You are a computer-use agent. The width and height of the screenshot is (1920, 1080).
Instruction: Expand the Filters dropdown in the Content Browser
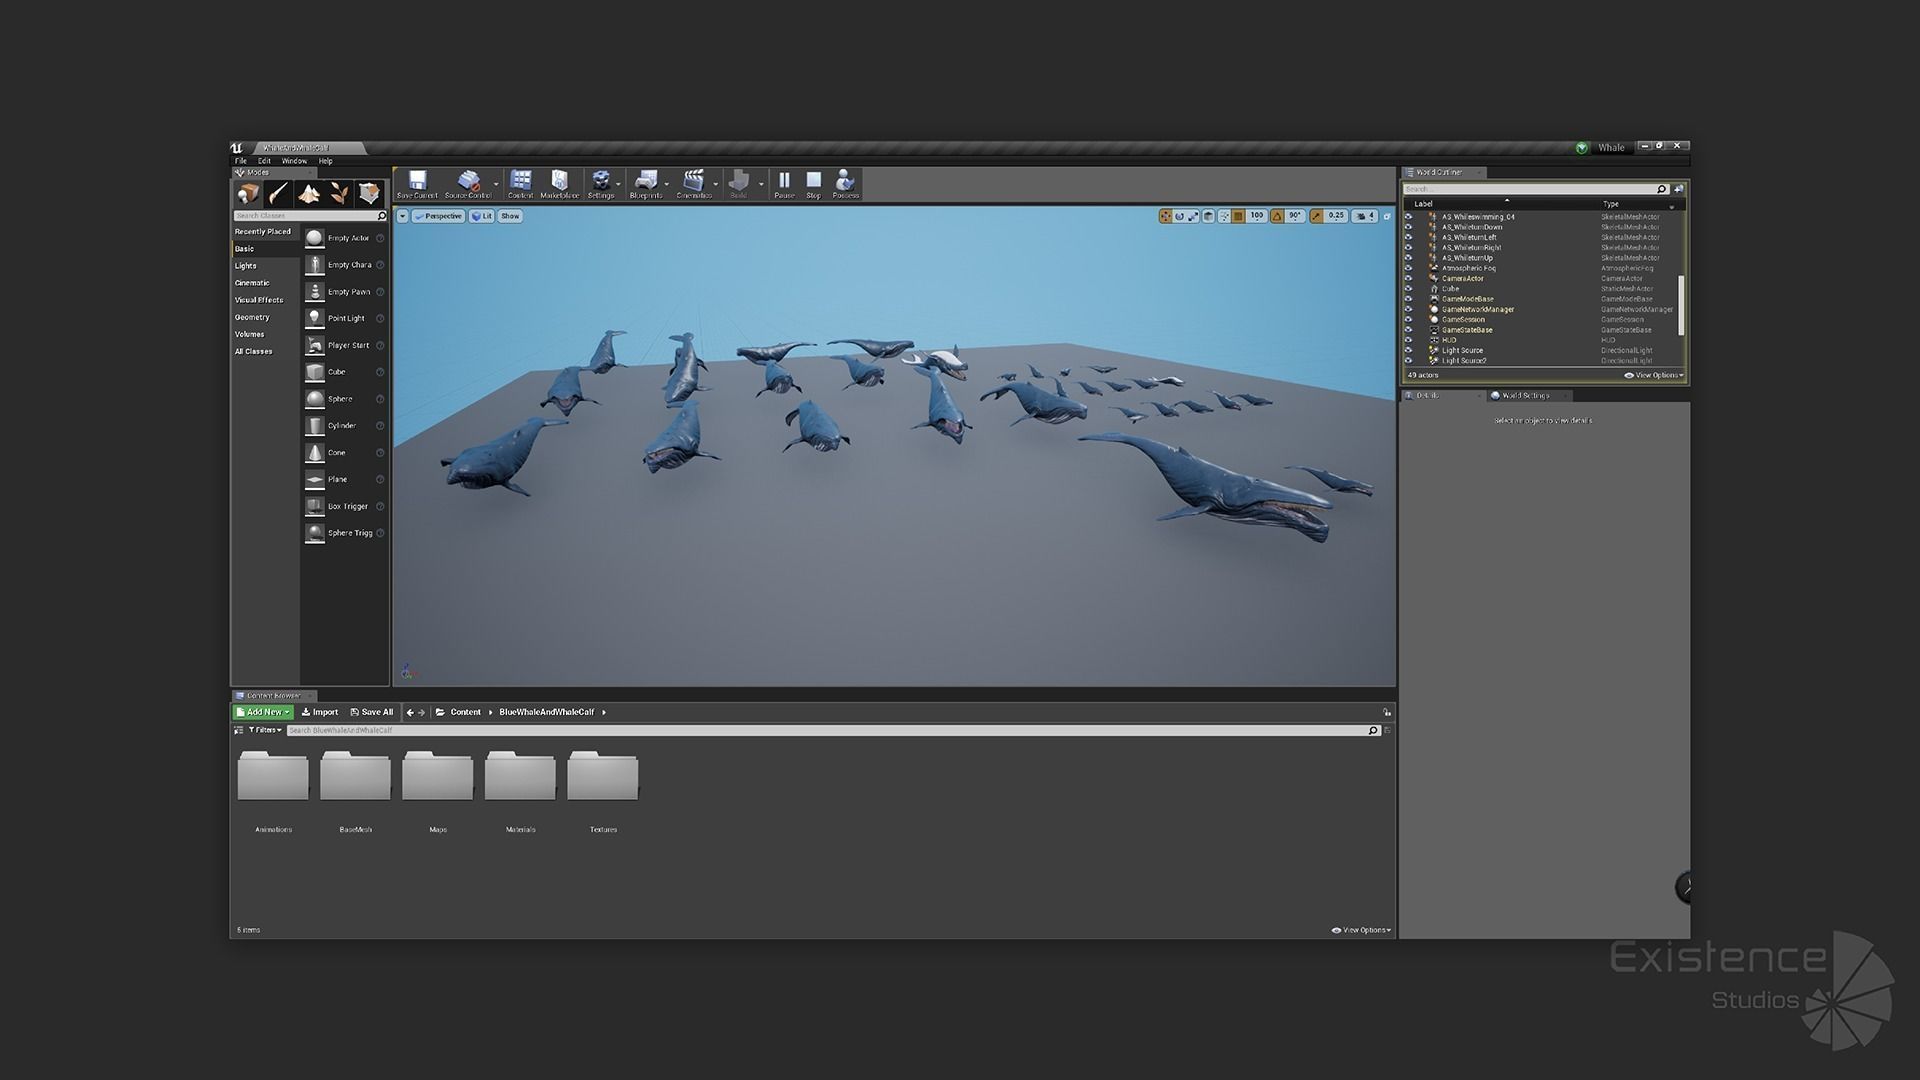click(x=265, y=730)
